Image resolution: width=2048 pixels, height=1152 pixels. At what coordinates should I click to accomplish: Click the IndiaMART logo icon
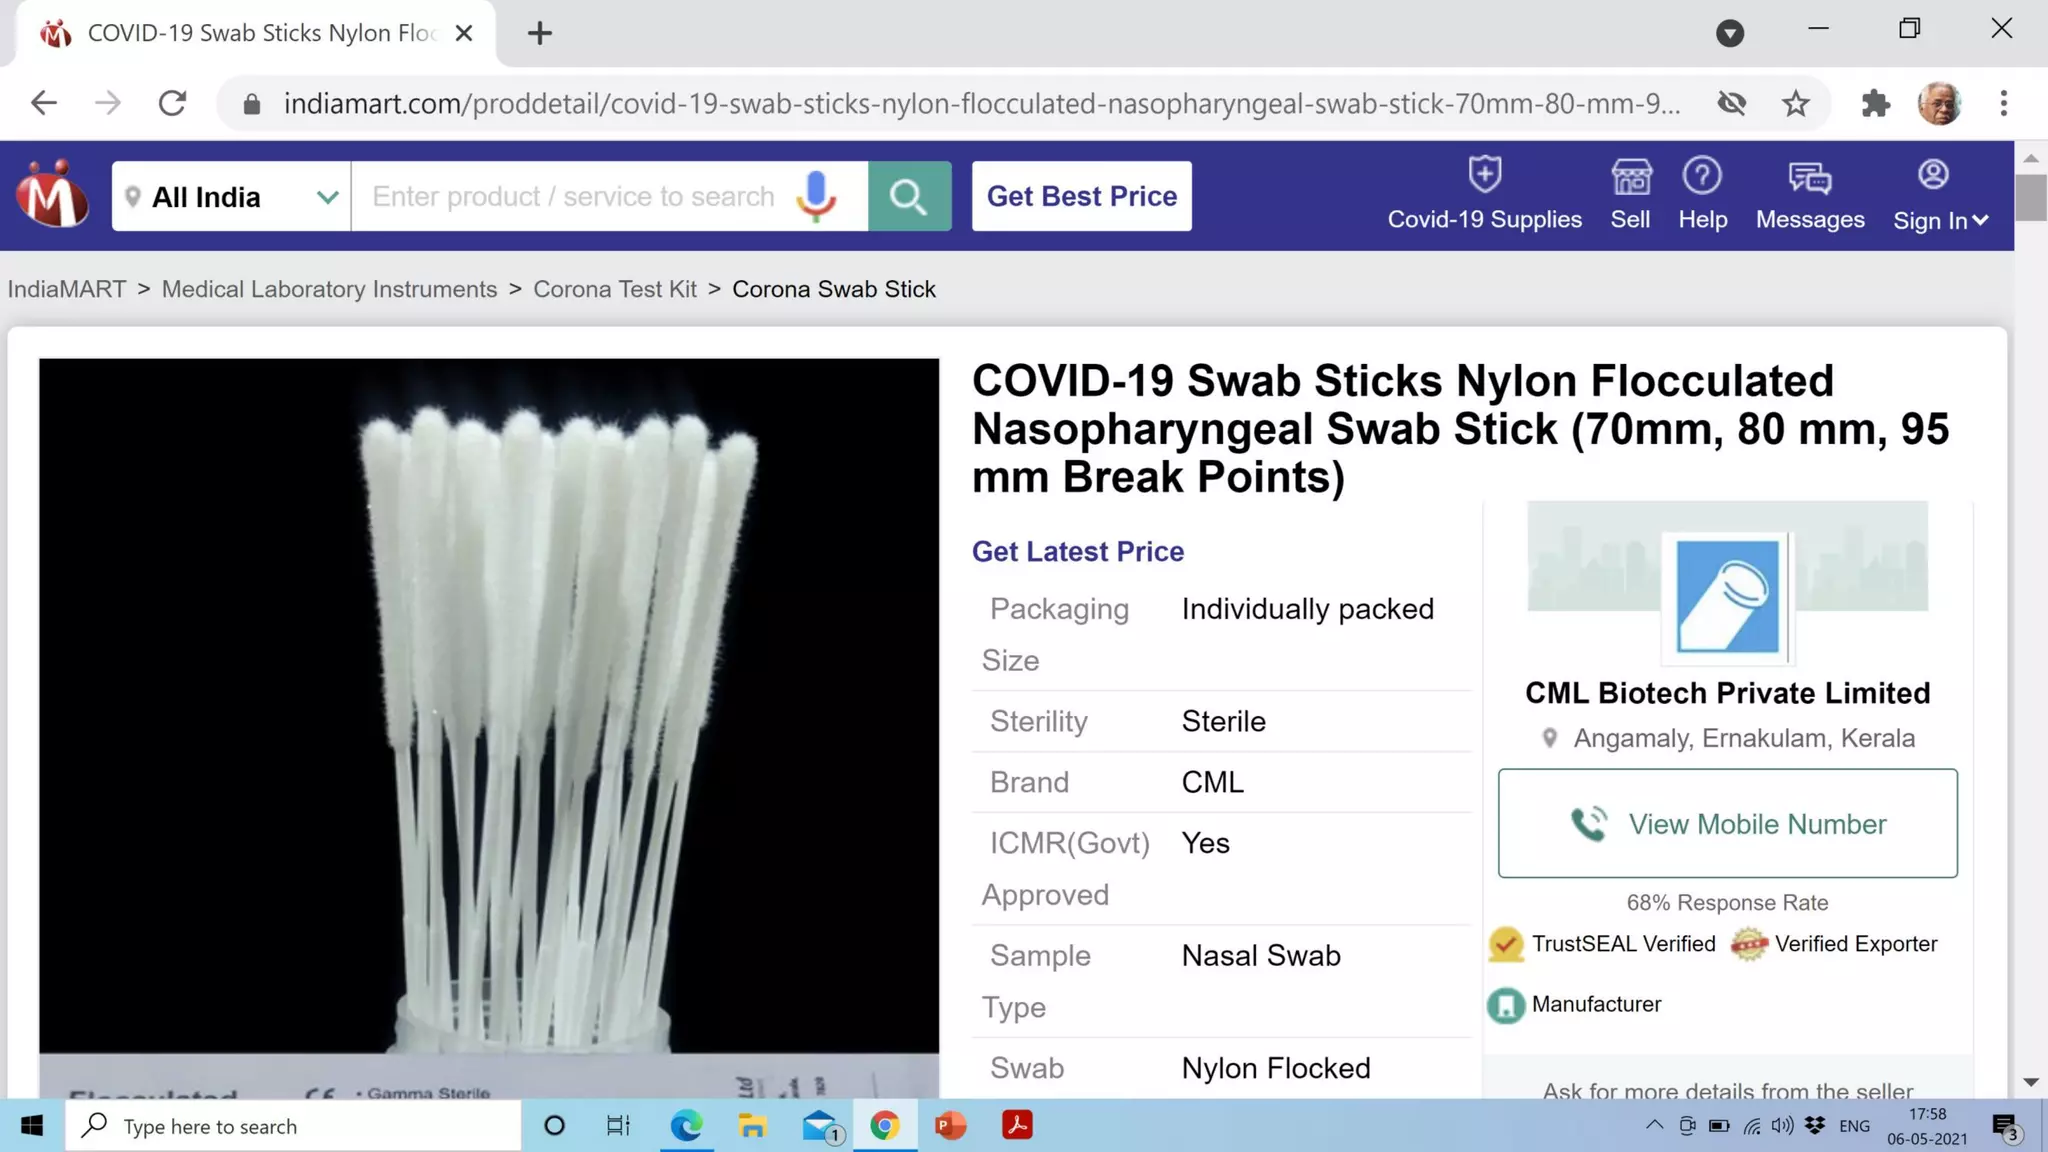(52, 195)
